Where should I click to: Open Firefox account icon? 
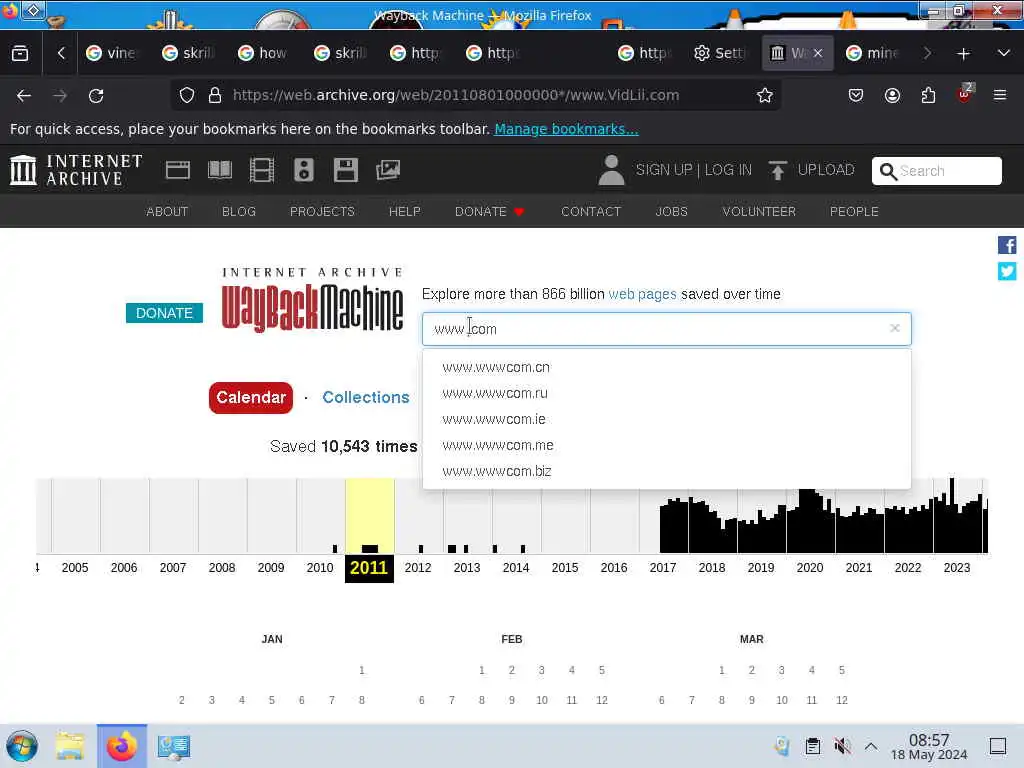click(x=892, y=95)
